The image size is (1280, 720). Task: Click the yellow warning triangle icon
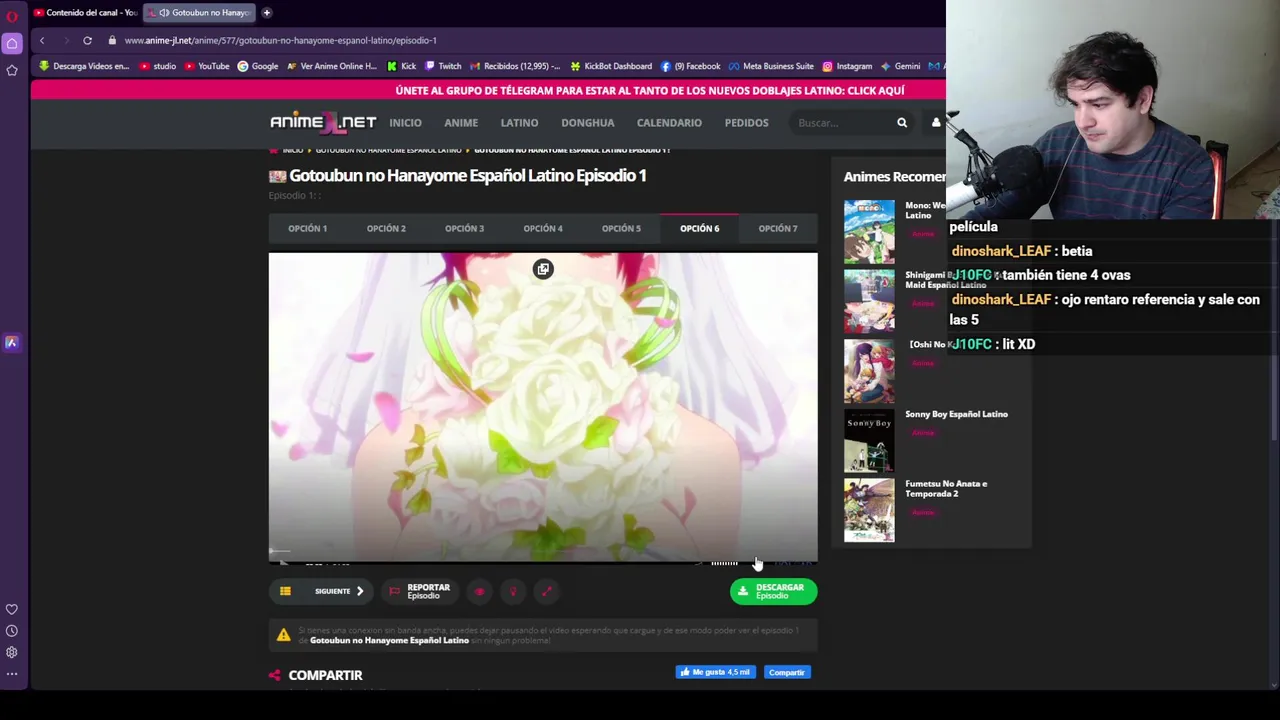pyautogui.click(x=284, y=635)
